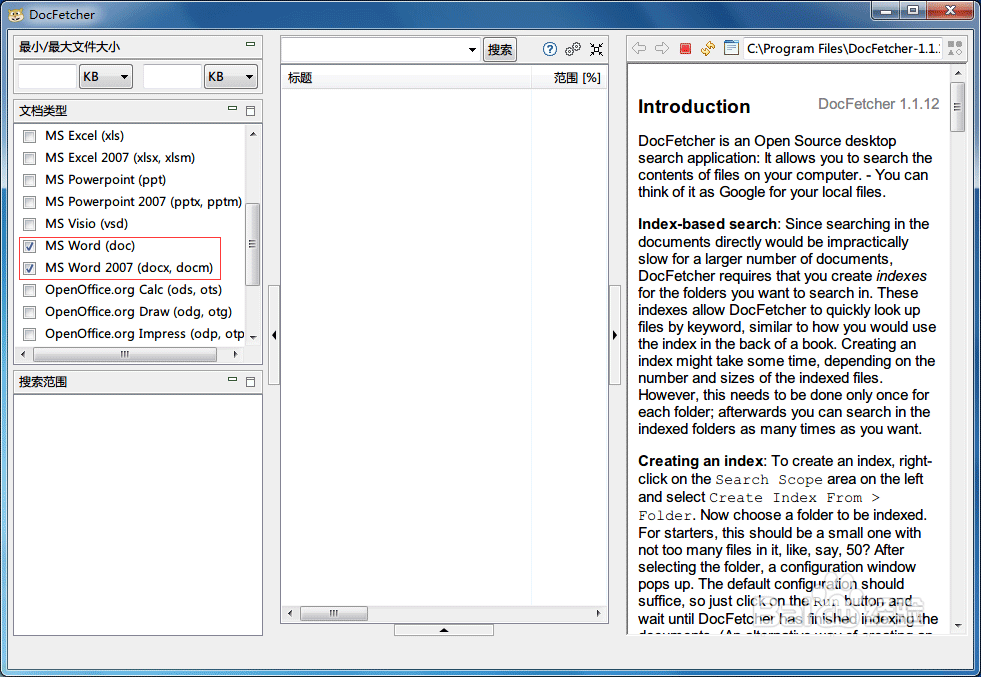Minimize the file size panel
Image resolution: width=981 pixels, height=677 pixels.
250,44
